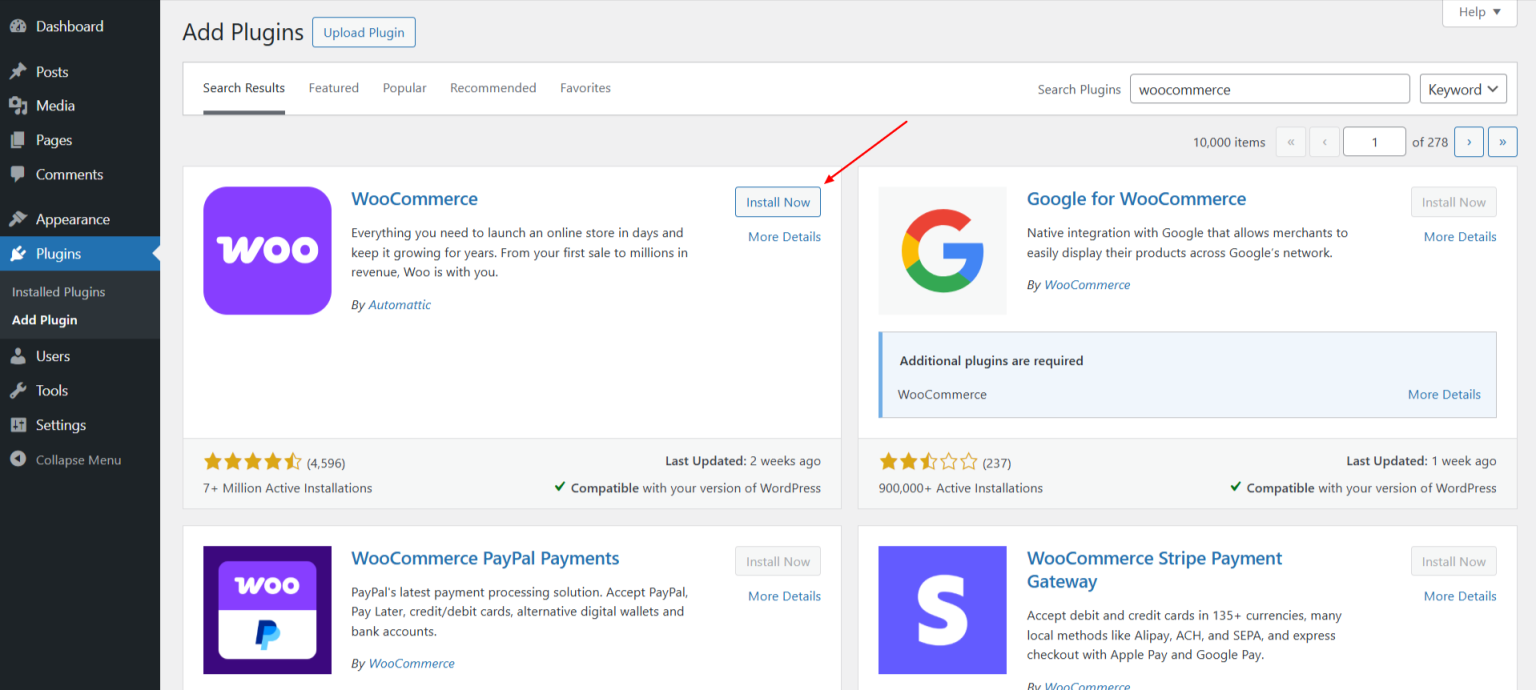Select the Tools wrench icon

pos(20,390)
